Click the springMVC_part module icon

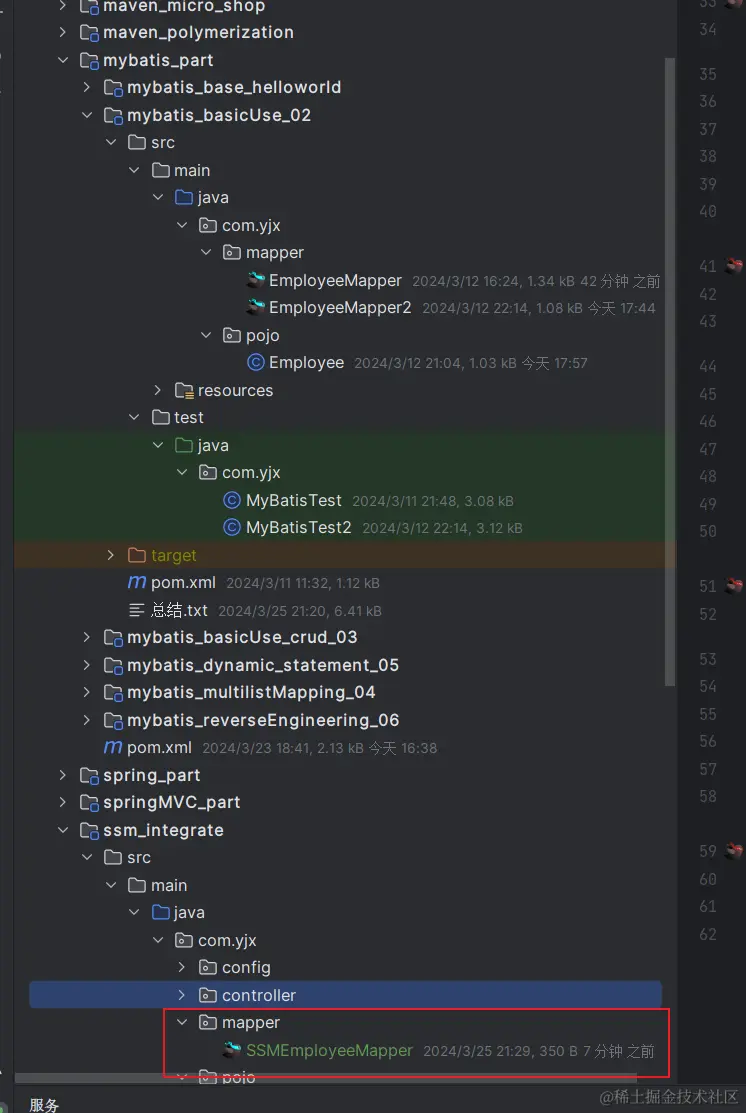point(89,803)
